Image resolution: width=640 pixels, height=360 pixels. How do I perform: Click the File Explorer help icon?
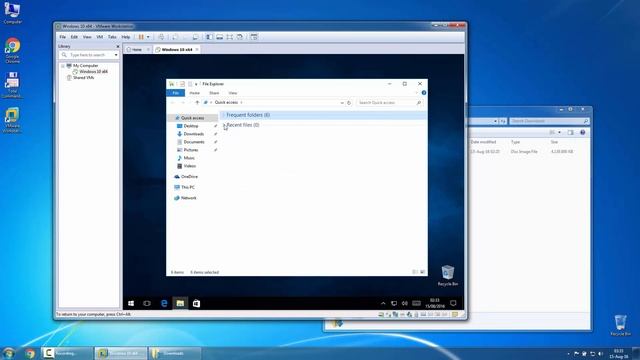(424, 93)
